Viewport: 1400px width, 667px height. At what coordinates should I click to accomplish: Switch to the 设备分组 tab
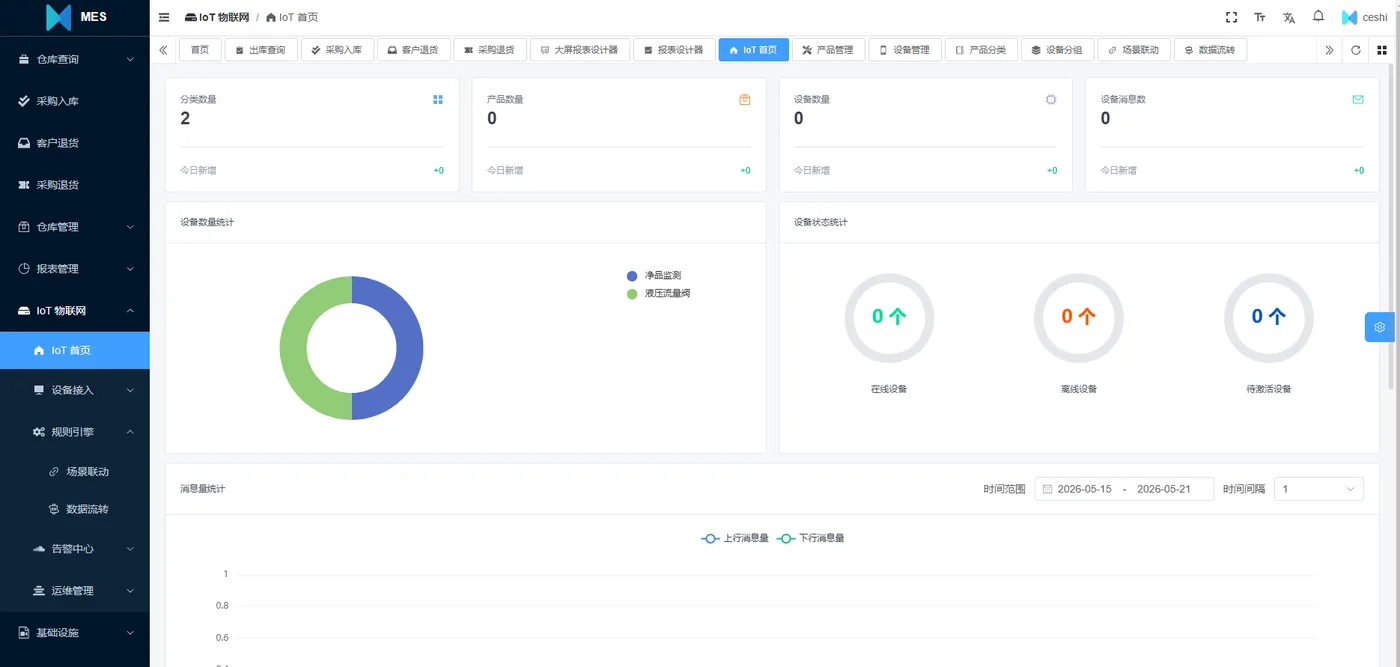1057,50
